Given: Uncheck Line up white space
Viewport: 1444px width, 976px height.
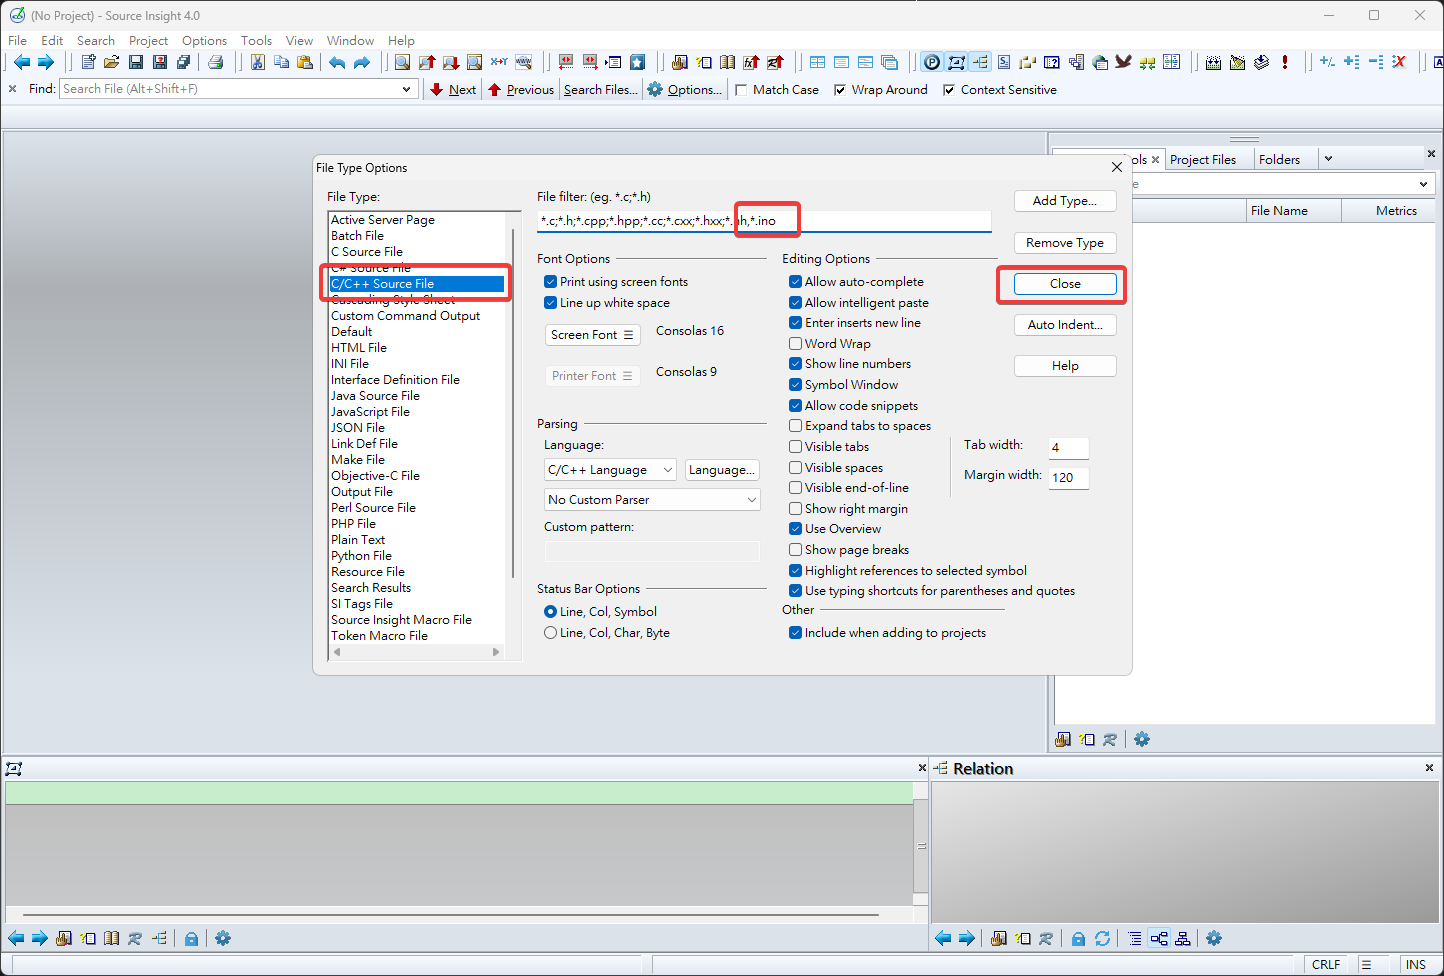Looking at the screenshot, I should click(x=550, y=303).
